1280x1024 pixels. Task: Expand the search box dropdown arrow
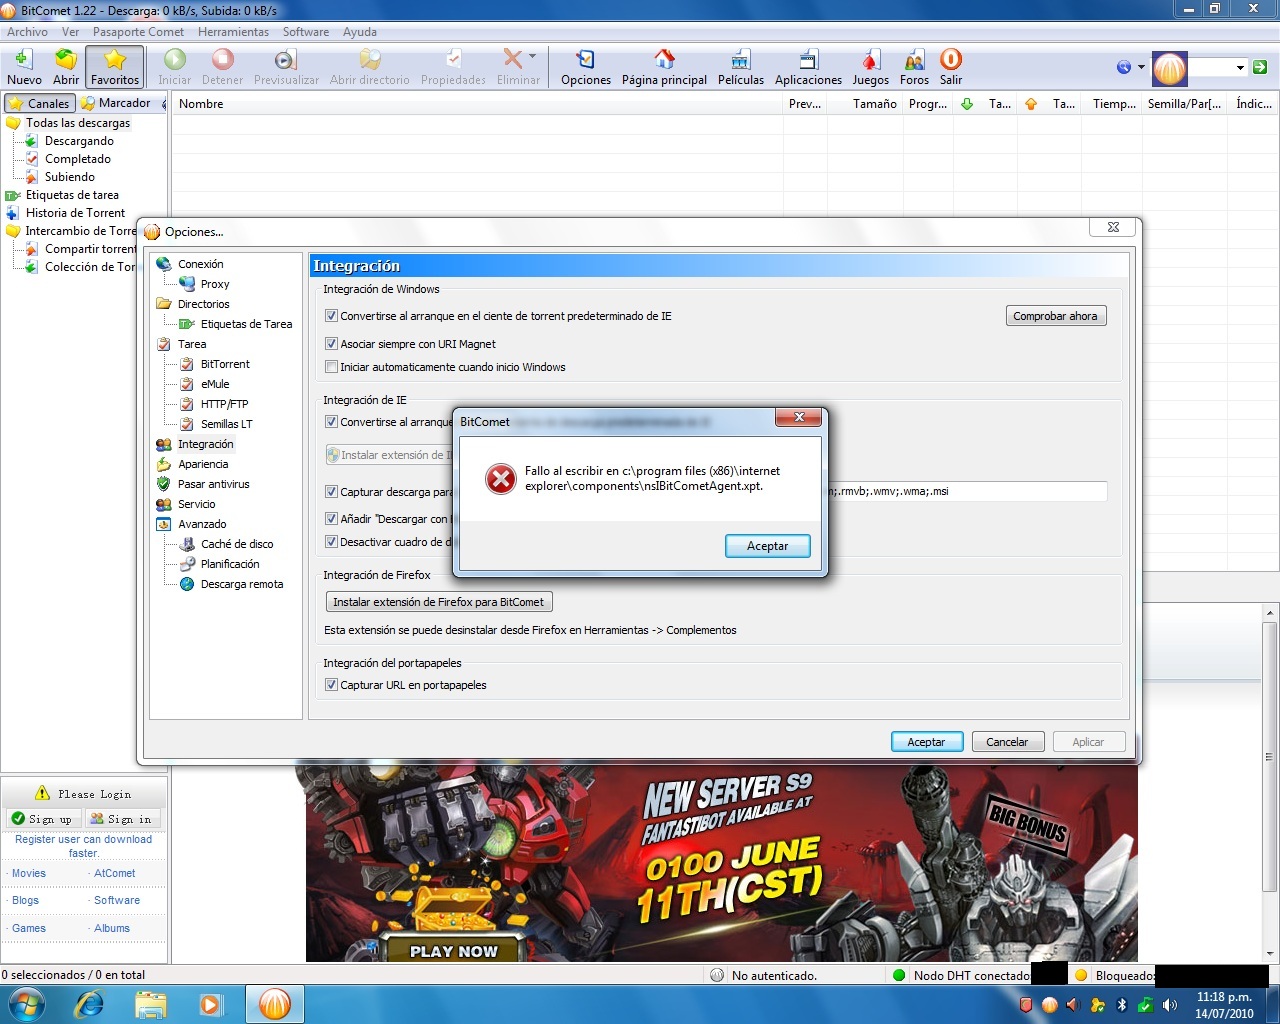[1240, 68]
